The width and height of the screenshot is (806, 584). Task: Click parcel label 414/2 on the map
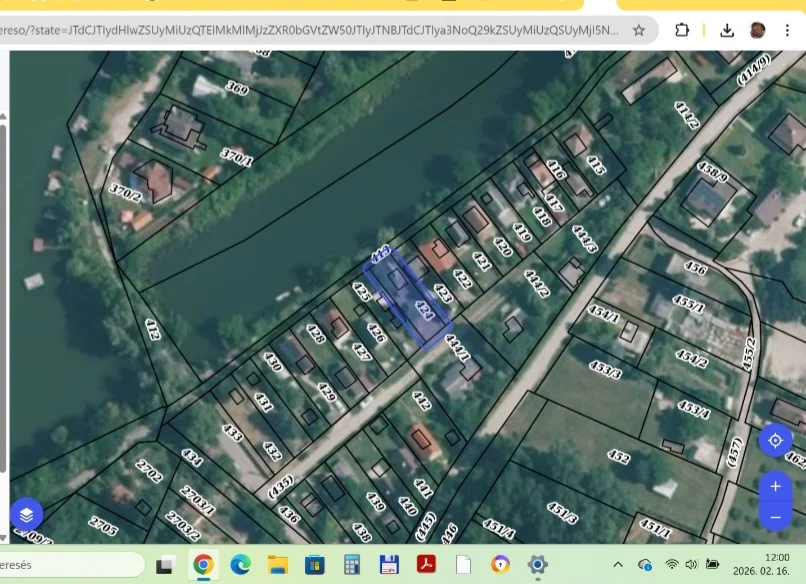pos(687,115)
